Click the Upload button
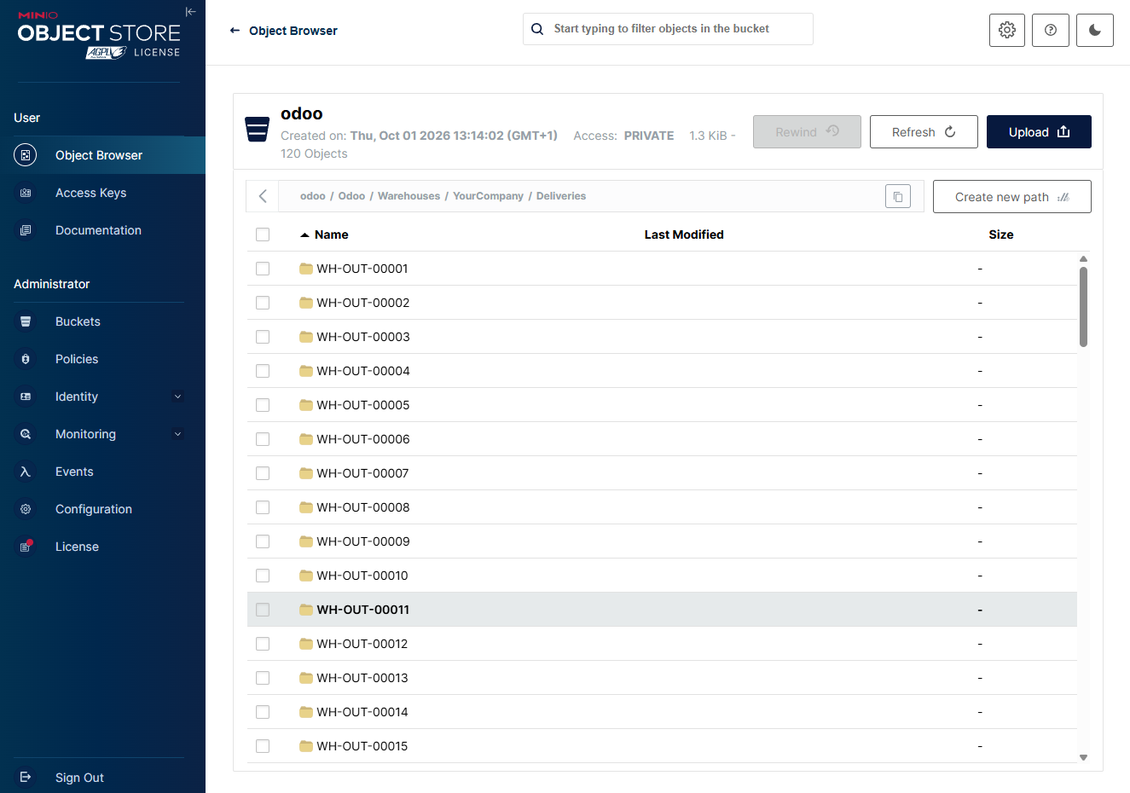Screen dimensions: 1130x793 1038,132
